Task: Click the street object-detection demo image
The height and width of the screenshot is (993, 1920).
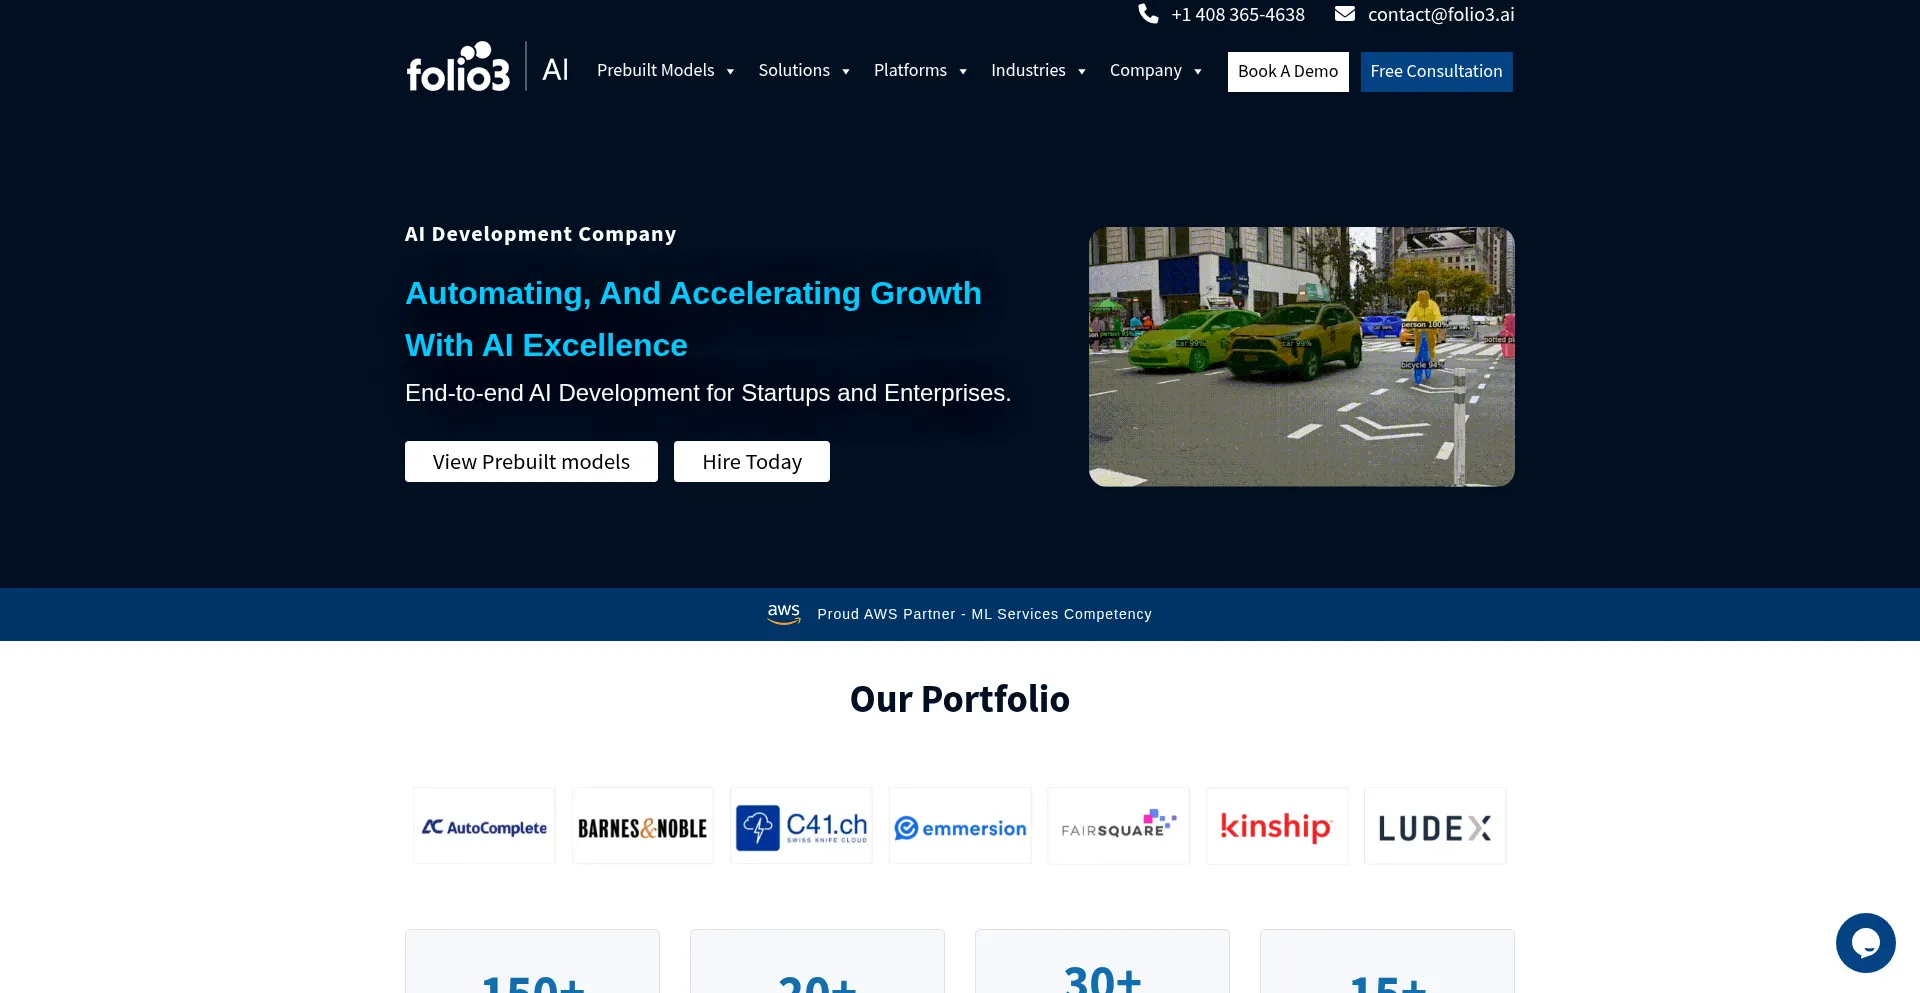Action: [1301, 357]
